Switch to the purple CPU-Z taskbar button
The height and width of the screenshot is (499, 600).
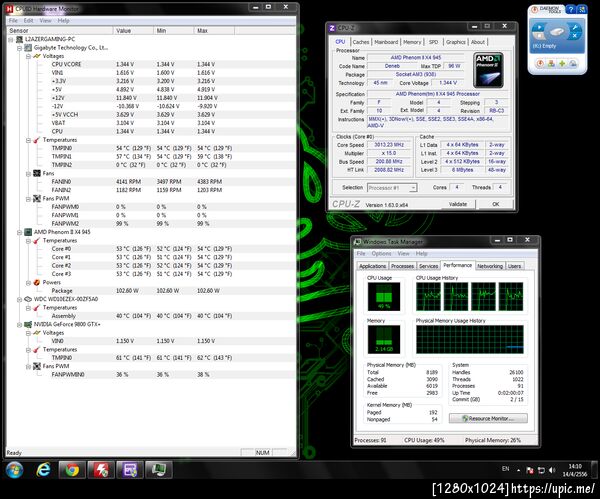tap(130, 470)
